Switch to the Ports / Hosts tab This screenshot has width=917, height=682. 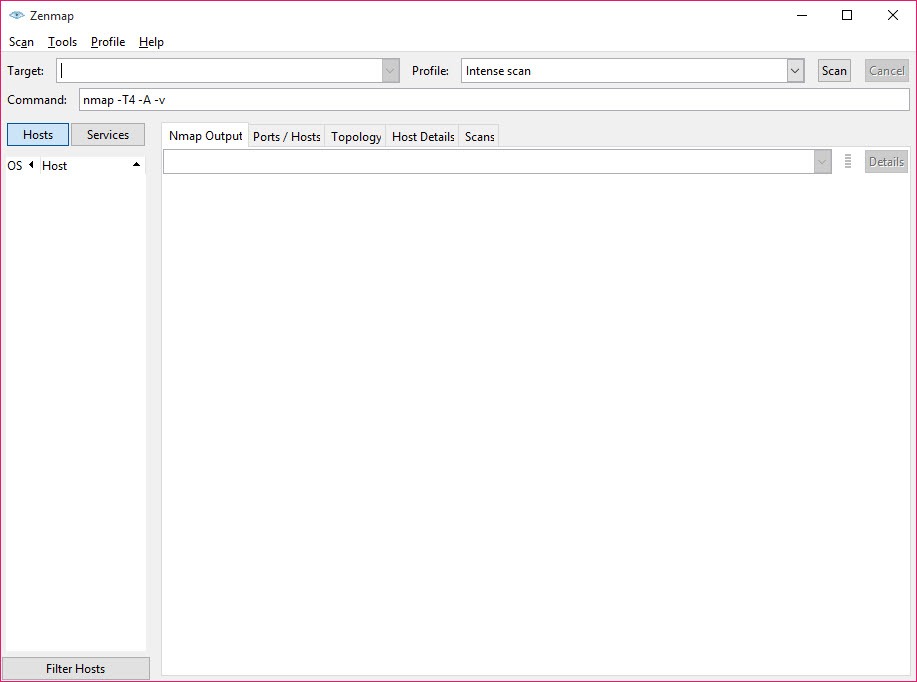click(x=287, y=137)
